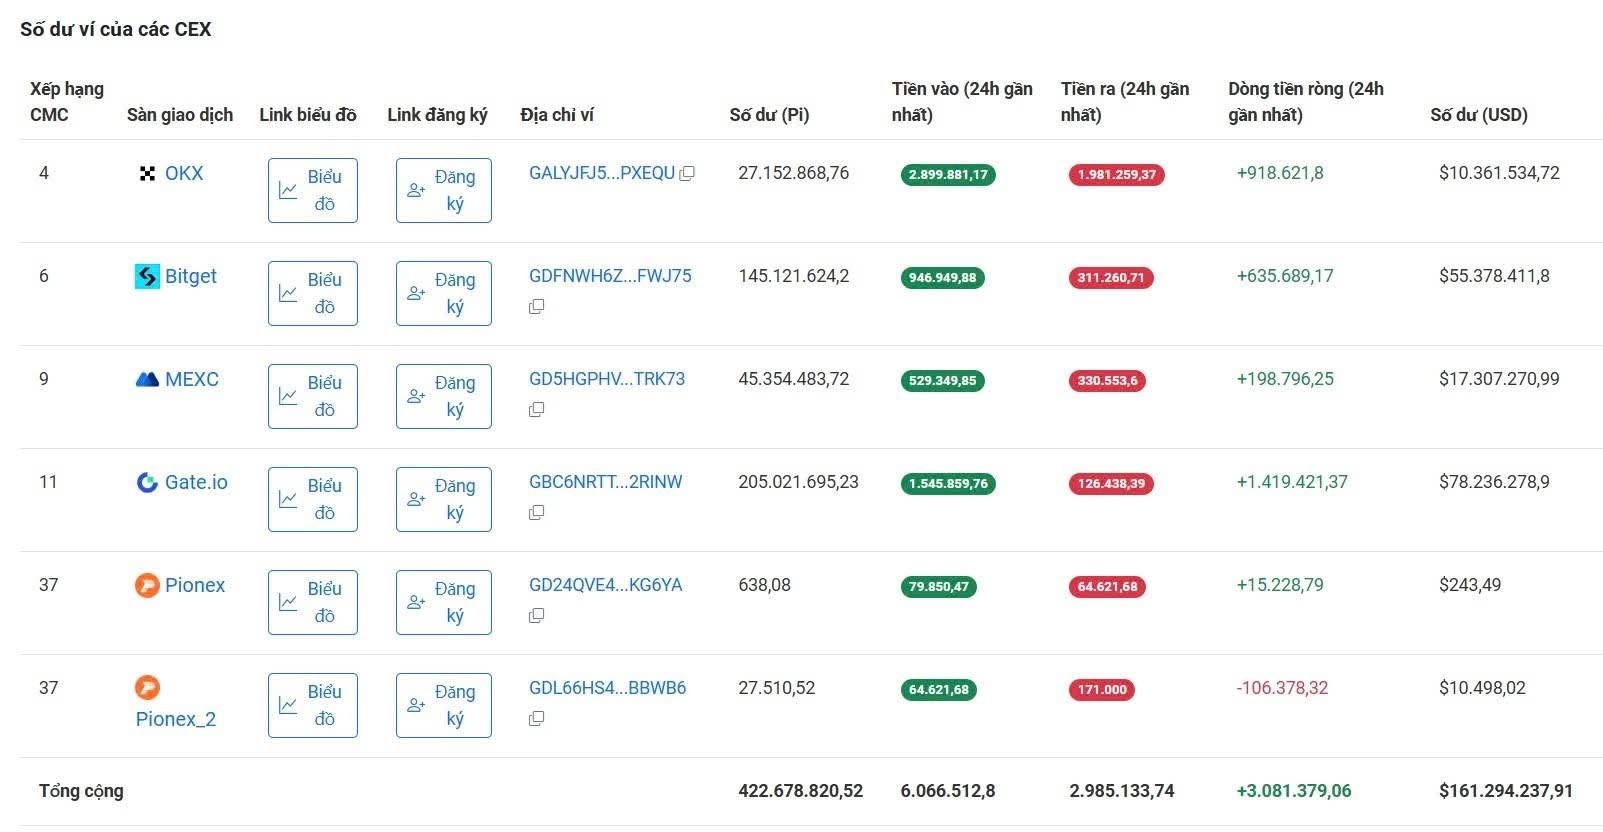Copy the Pionex_2 GDL66HS4 address icon
Screen dimensions: 1603x832
click(x=537, y=719)
